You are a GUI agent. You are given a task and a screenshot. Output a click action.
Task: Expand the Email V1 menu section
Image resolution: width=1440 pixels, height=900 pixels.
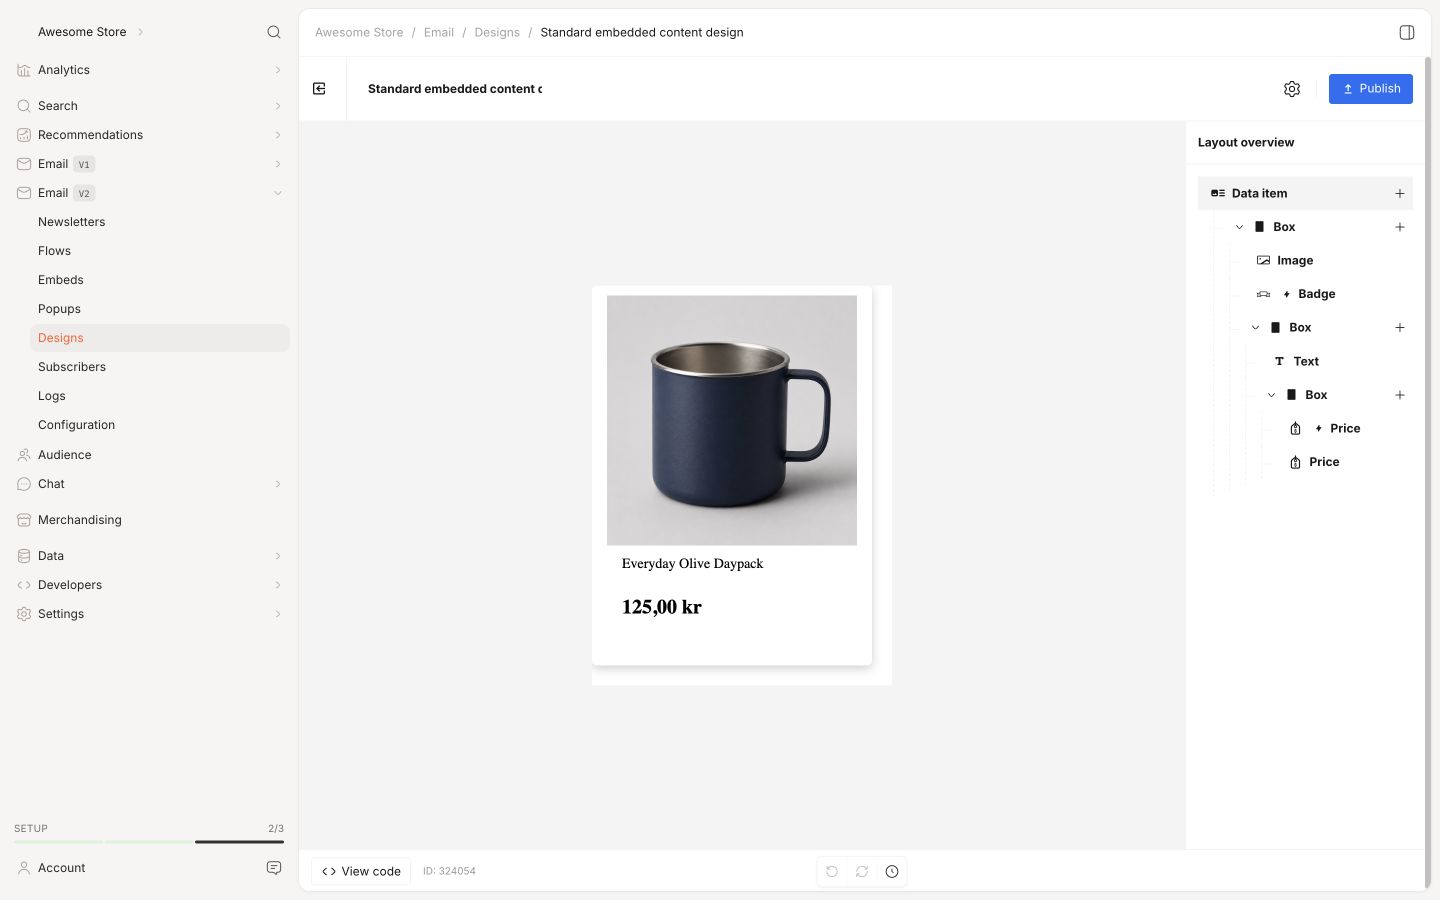coord(278,164)
